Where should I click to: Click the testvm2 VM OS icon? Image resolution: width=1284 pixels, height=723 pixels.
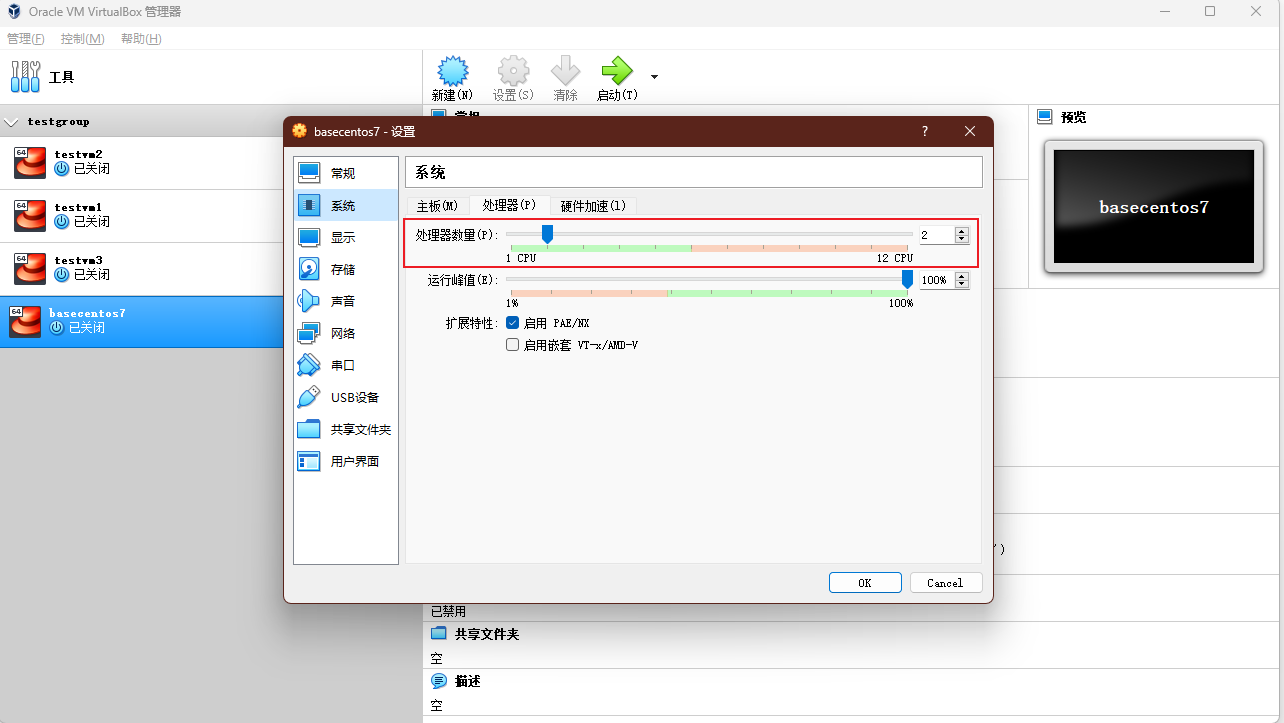click(x=30, y=163)
